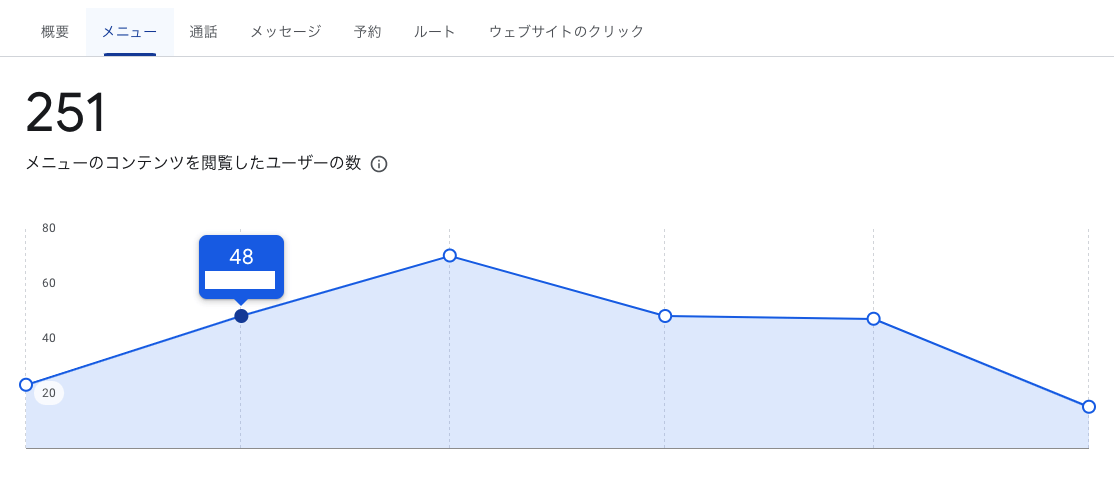Go to the メッセージ tab

click(286, 31)
